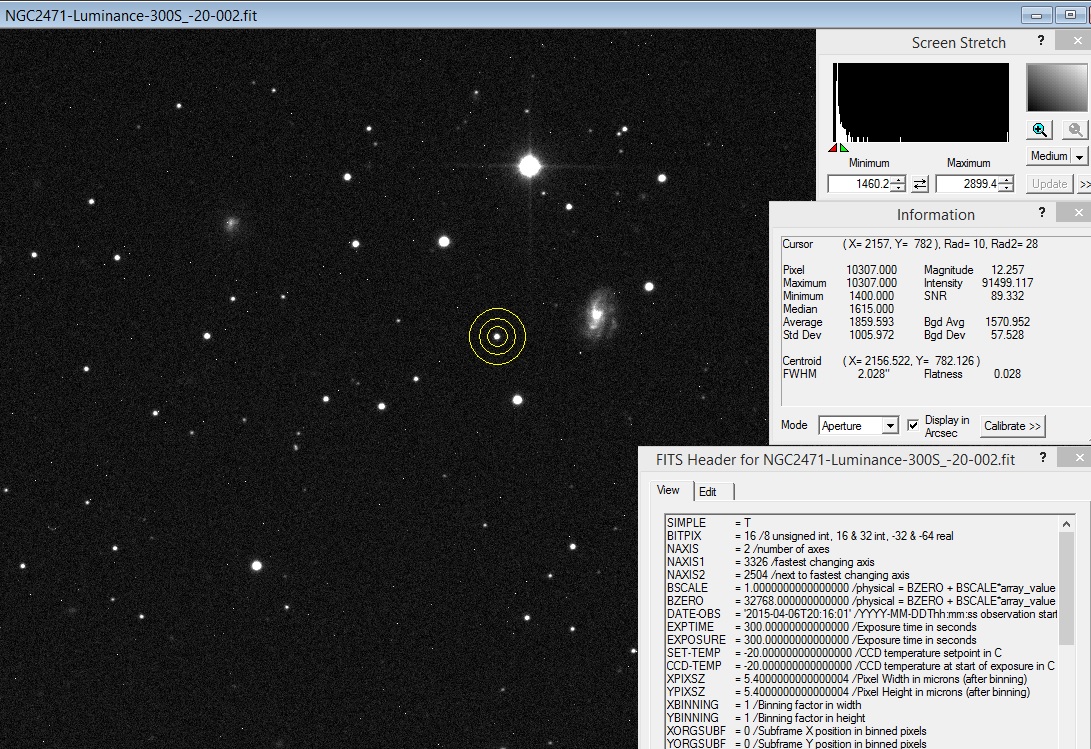Image resolution: width=1091 pixels, height=749 pixels.
Task: Increase the Minimum value with its up stepper
Action: pyautogui.click(x=899, y=179)
